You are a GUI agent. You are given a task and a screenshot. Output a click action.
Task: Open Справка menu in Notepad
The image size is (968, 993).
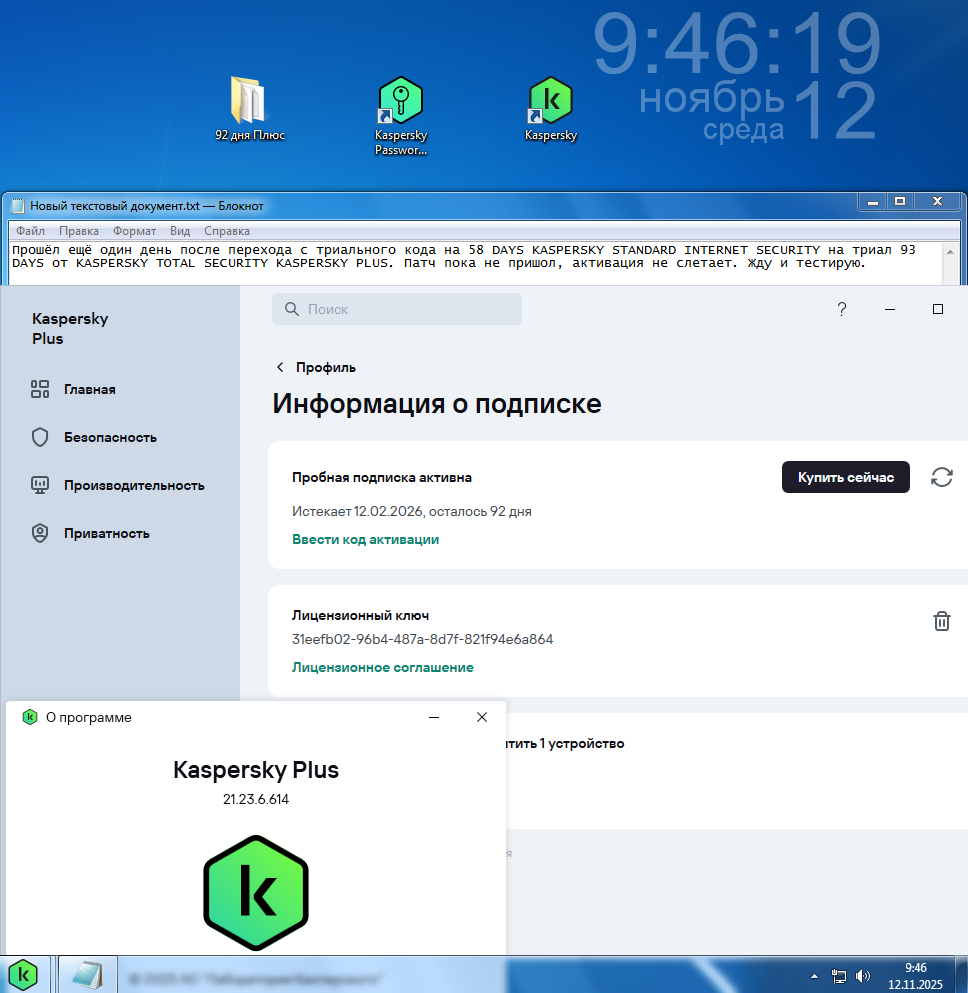tap(227, 231)
